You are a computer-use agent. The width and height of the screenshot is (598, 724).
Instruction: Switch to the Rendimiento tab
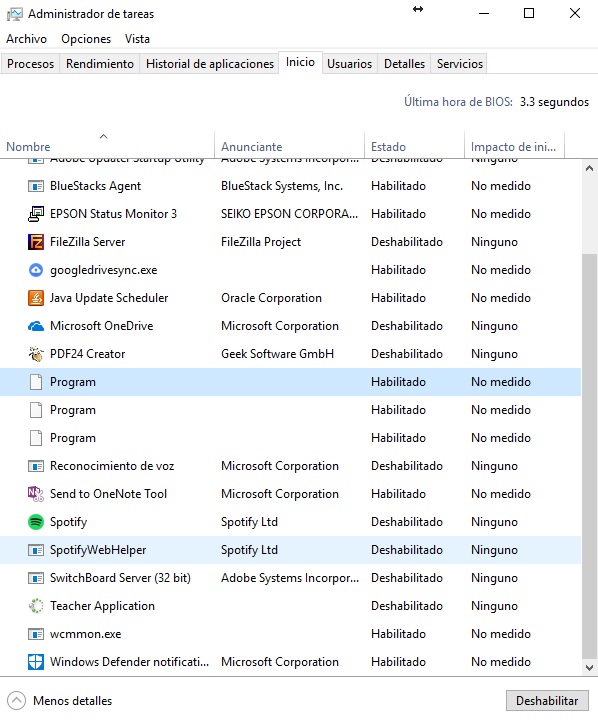(100, 64)
